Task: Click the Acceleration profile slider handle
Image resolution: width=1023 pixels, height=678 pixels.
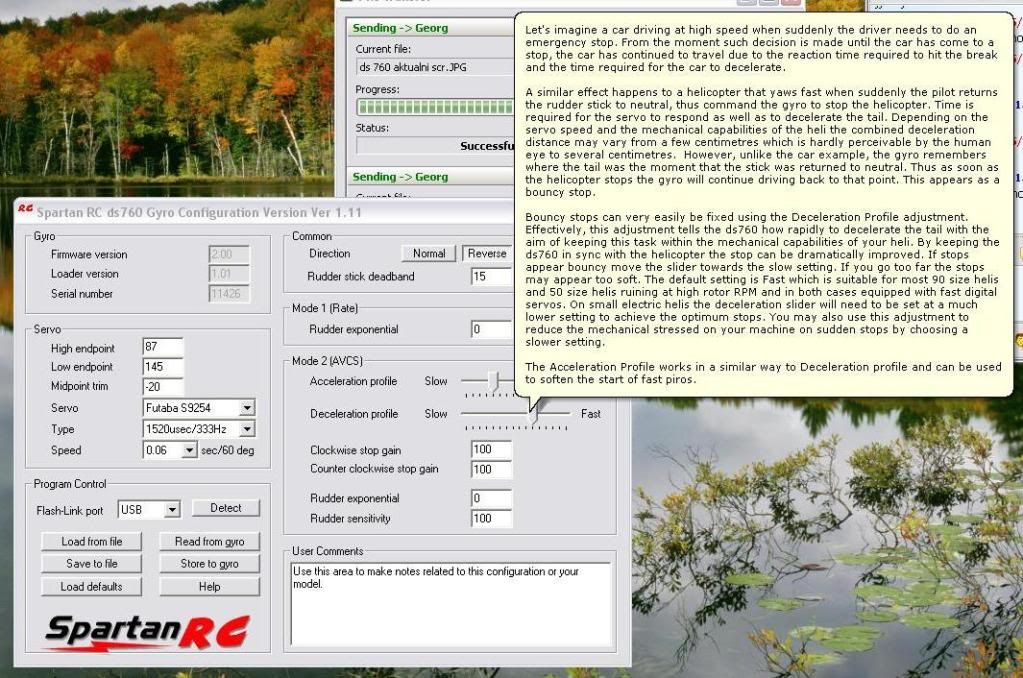Action: point(492,381)
